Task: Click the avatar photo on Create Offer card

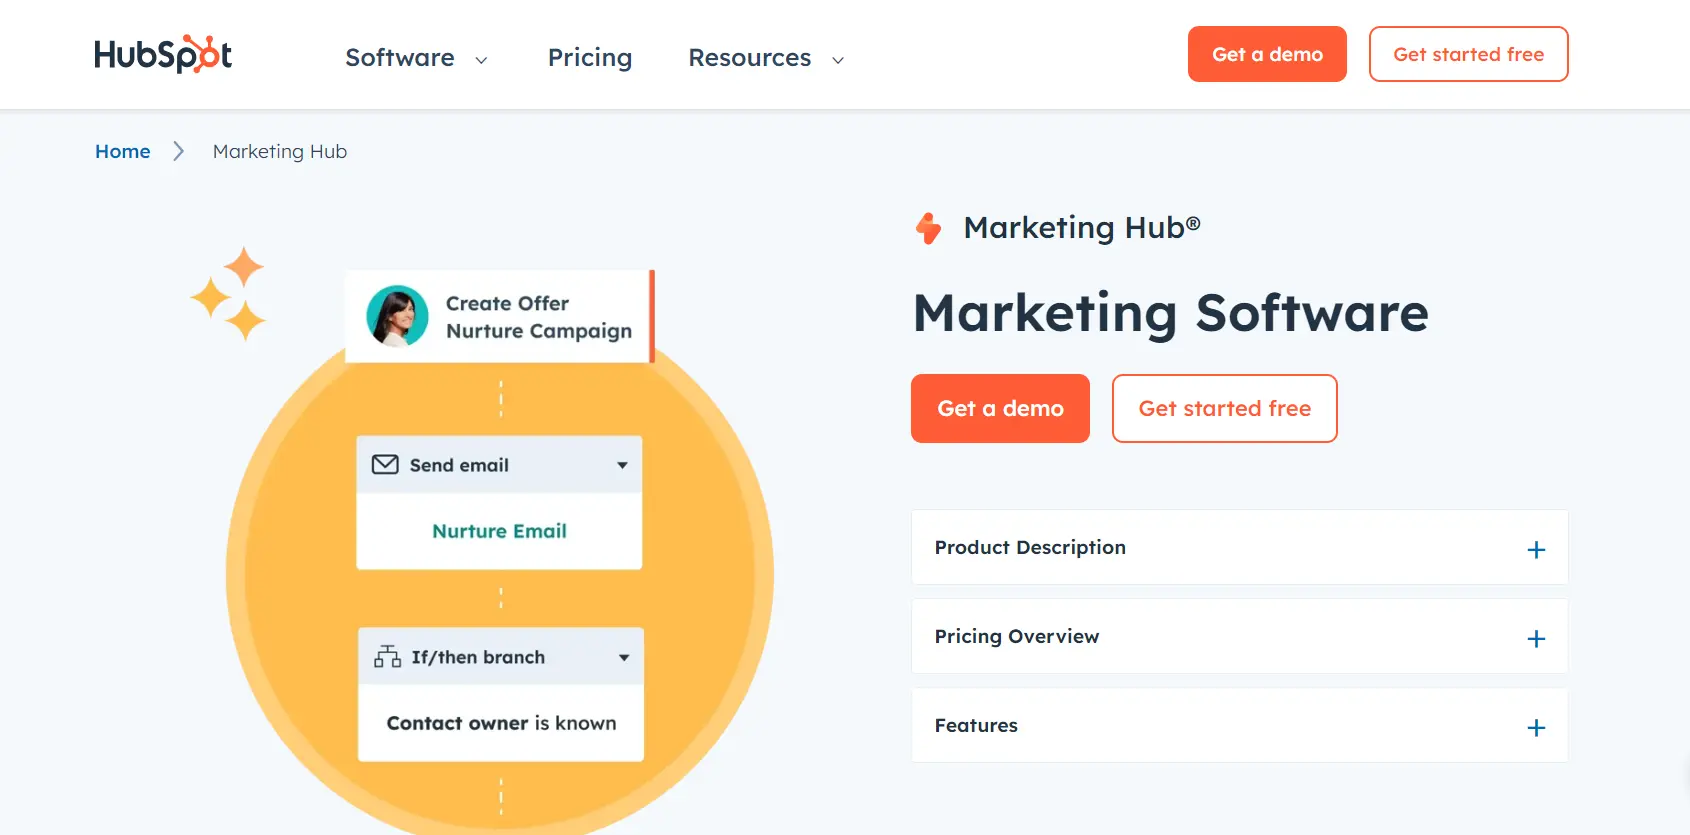Action: (x=397, y=316)
